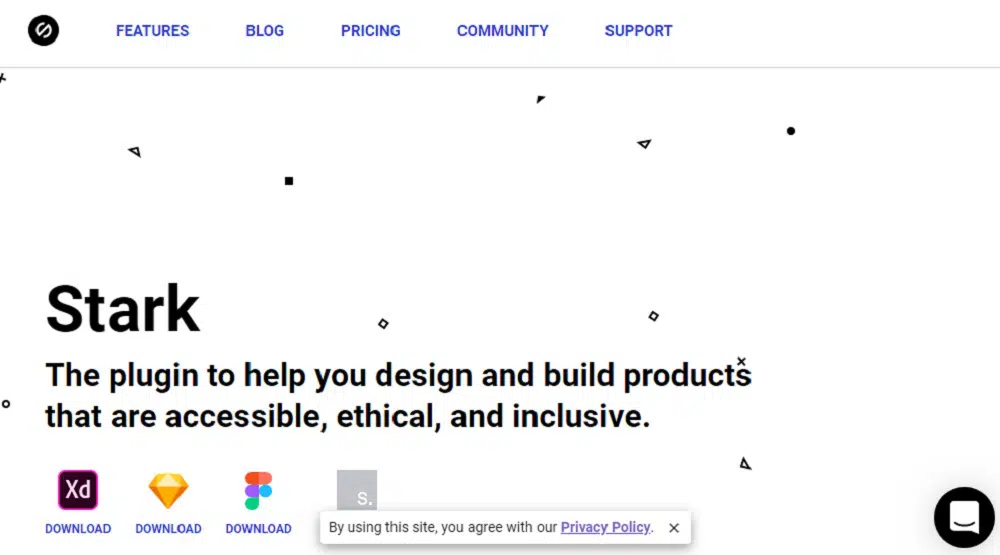Click the Sketch diamond icon
The image size is (1000, 555).
tap(168, 490)
